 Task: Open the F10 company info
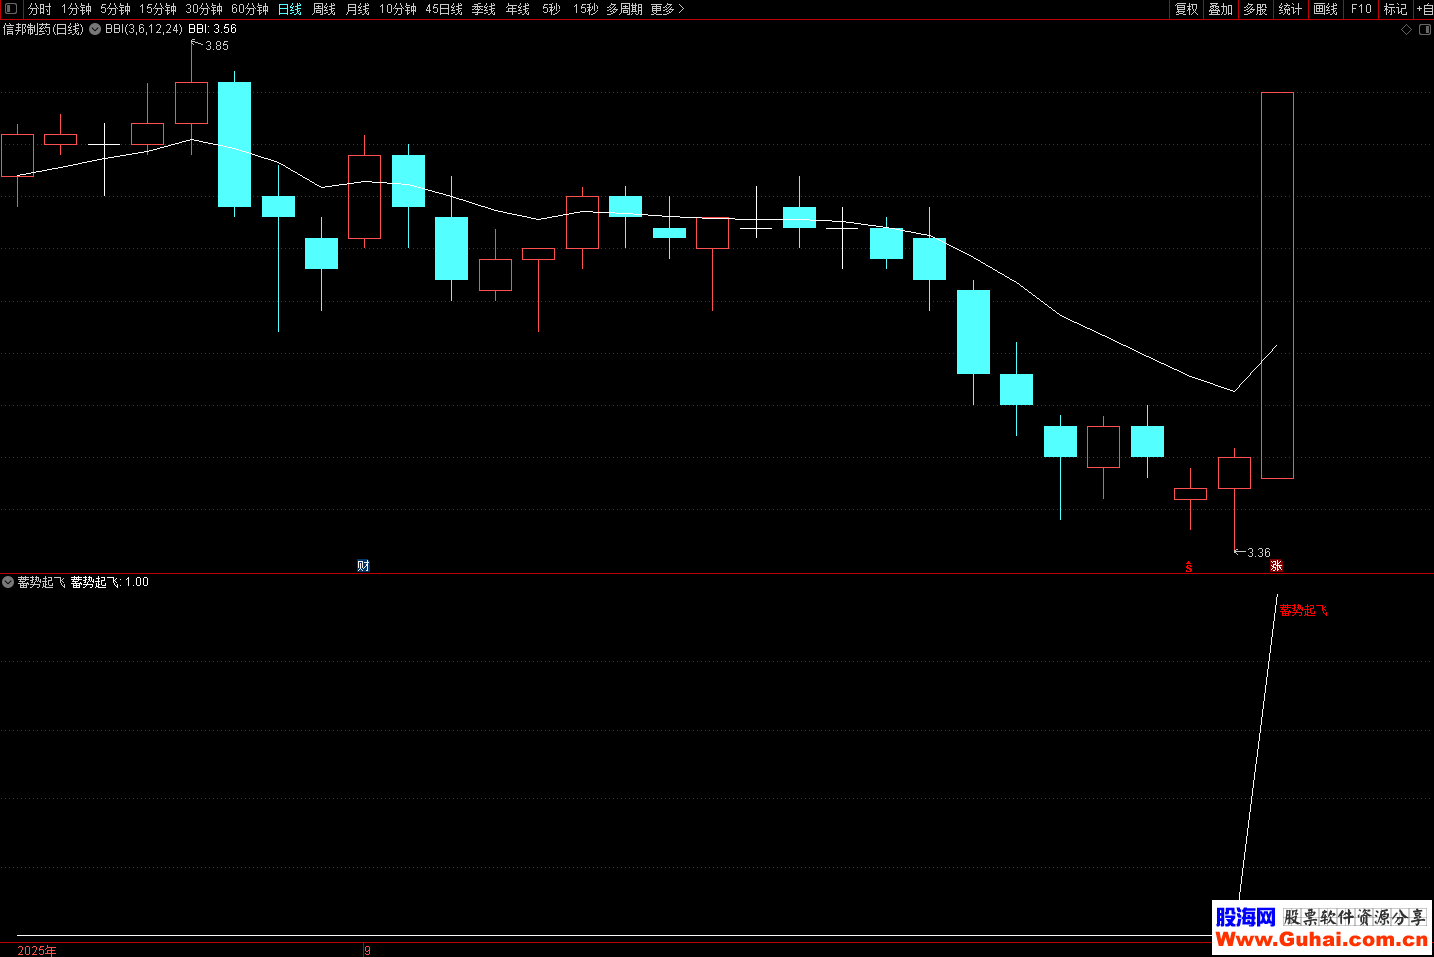(x=1361, y=9)
